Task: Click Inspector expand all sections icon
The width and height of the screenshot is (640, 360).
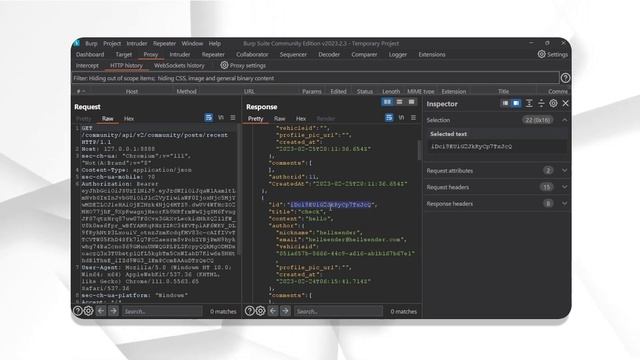Action: click(x=529, y=103)
